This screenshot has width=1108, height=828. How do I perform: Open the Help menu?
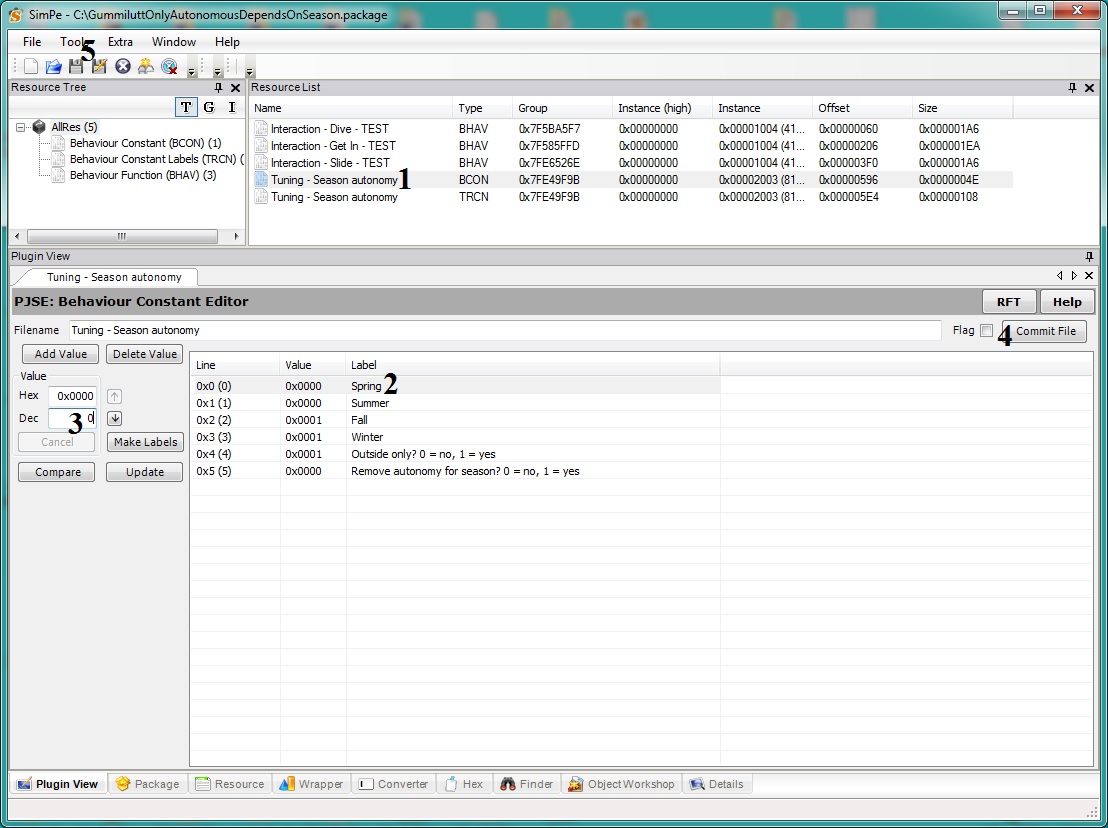click(x=227, y=42)
